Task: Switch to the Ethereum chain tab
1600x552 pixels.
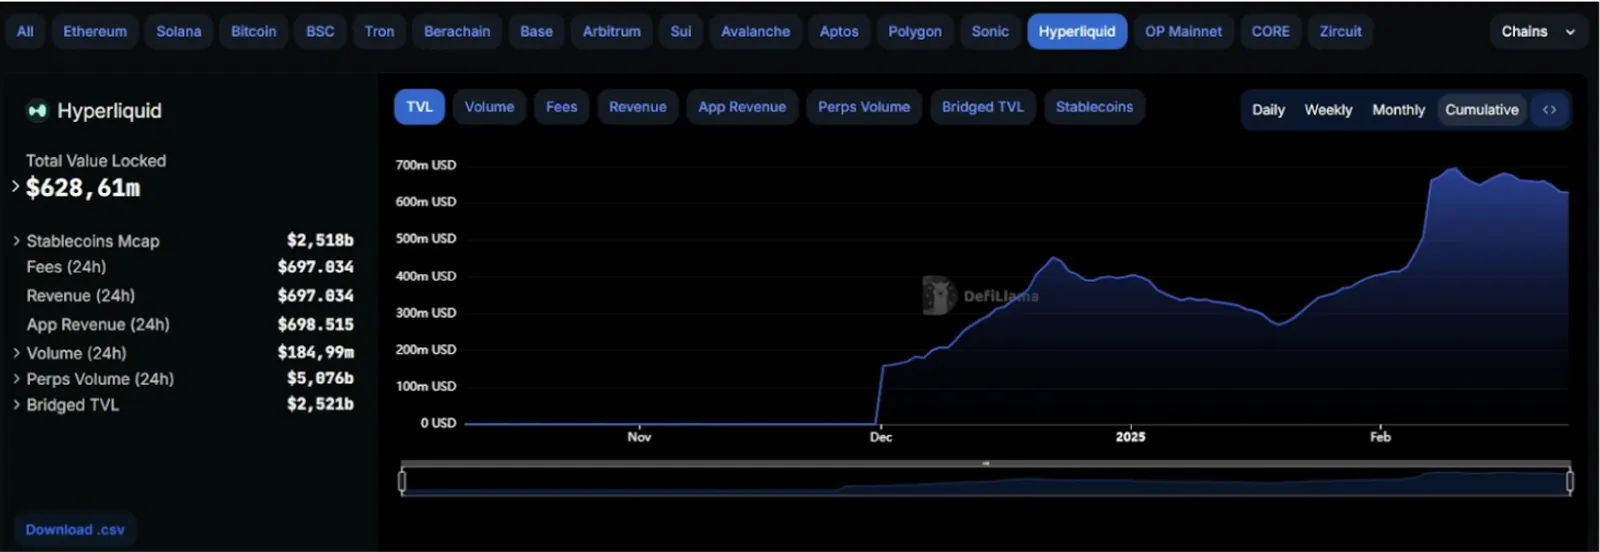Action: (x=95, y=32)
